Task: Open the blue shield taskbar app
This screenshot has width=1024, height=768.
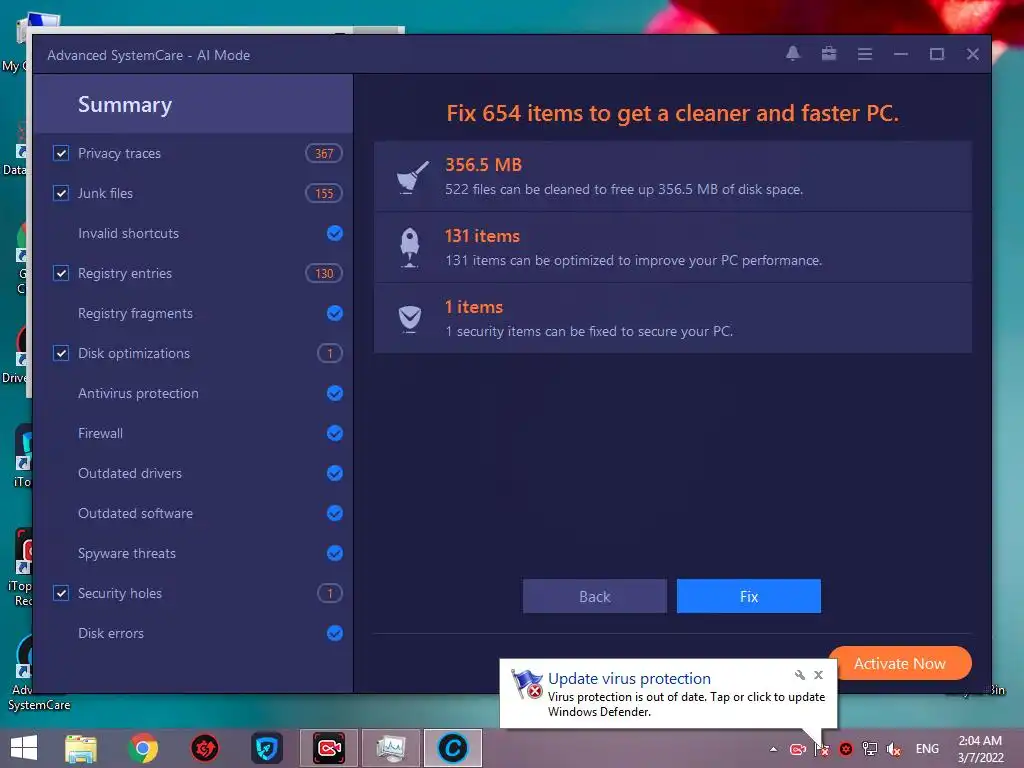Action: [x=266, y=748]
